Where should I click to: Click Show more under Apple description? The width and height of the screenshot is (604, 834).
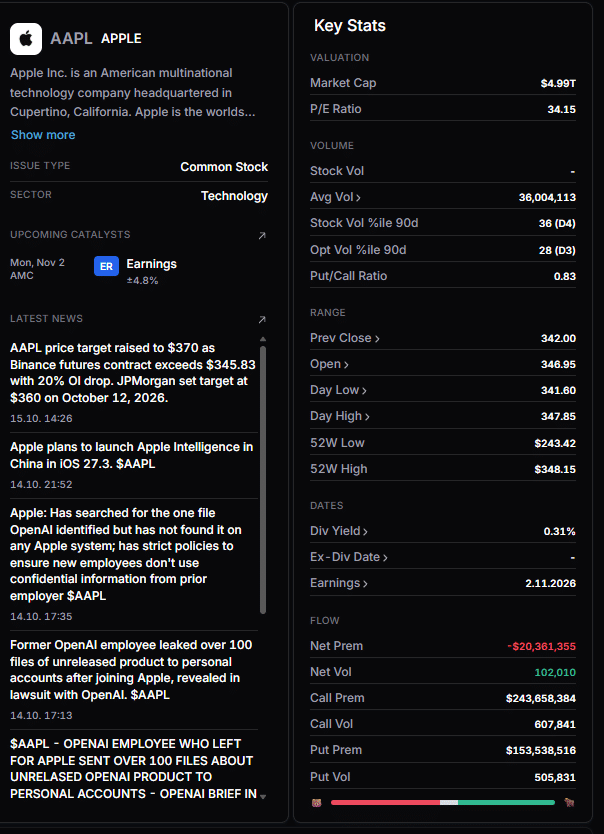coord(43,135)
